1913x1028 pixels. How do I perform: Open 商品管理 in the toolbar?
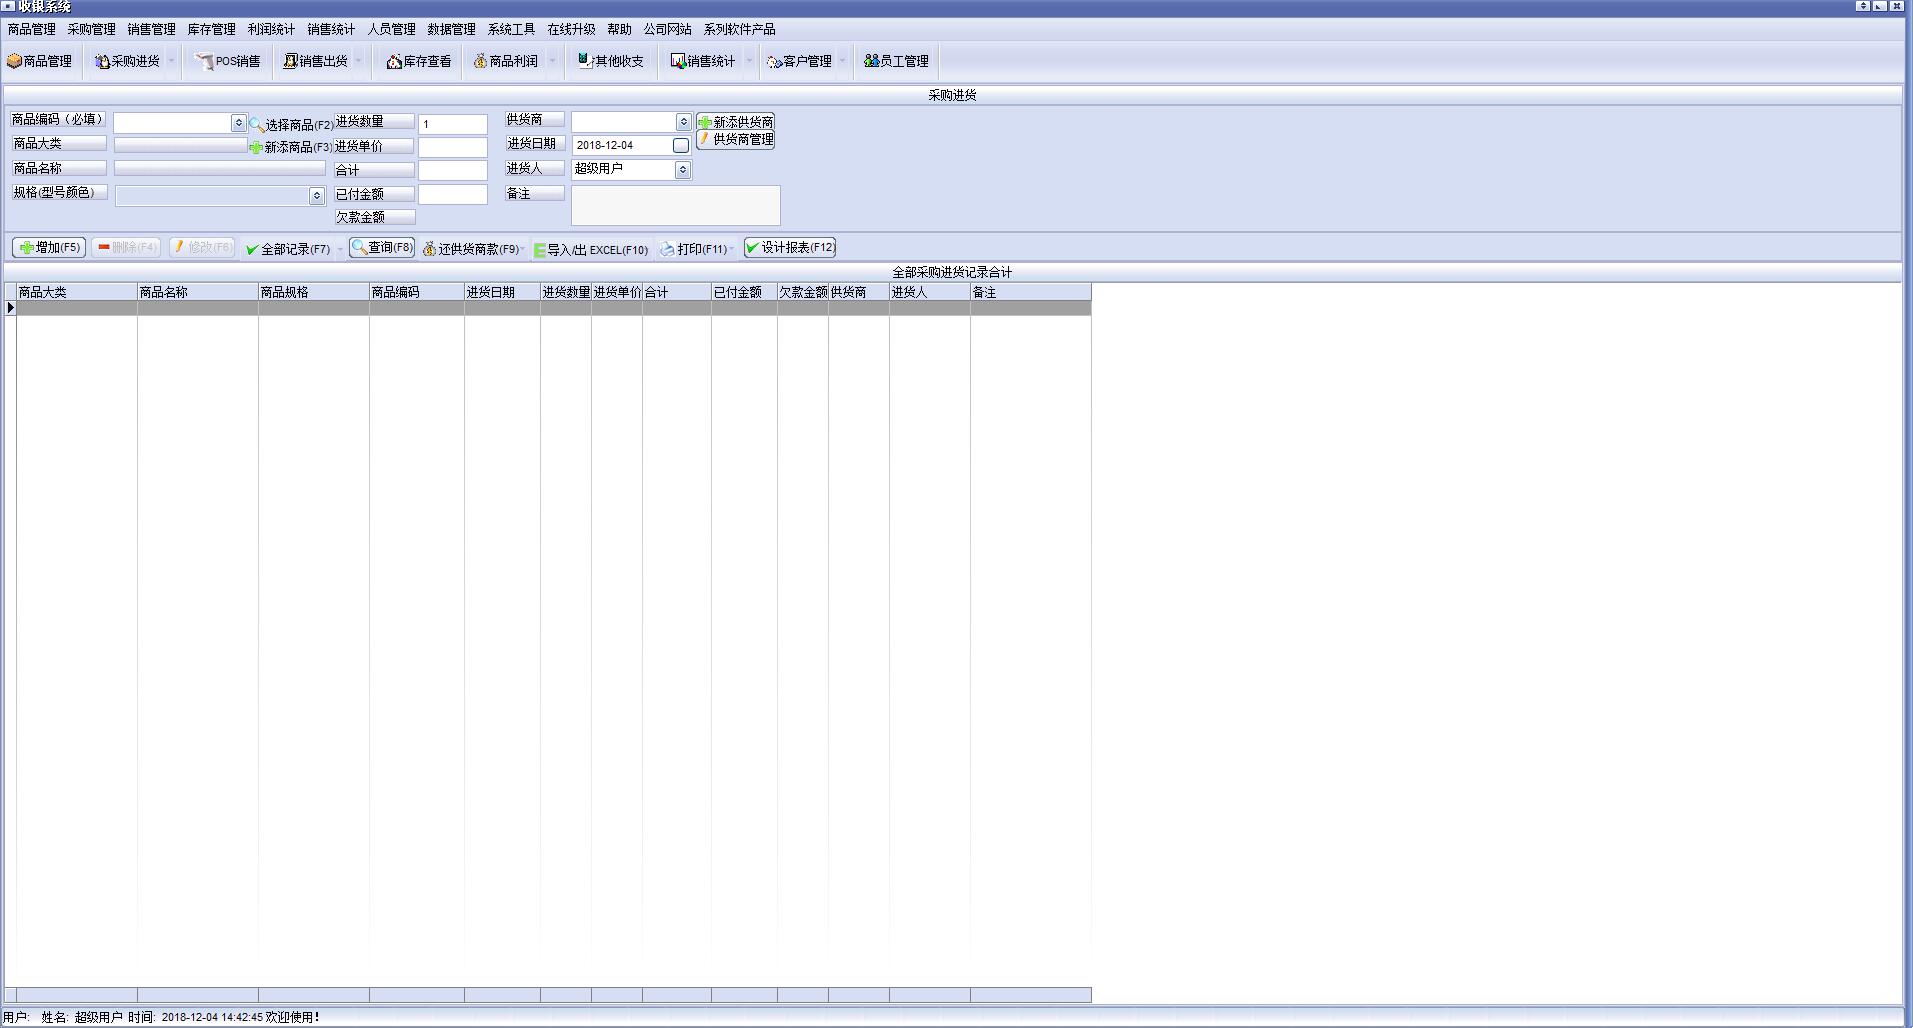(x=40, y=61)
